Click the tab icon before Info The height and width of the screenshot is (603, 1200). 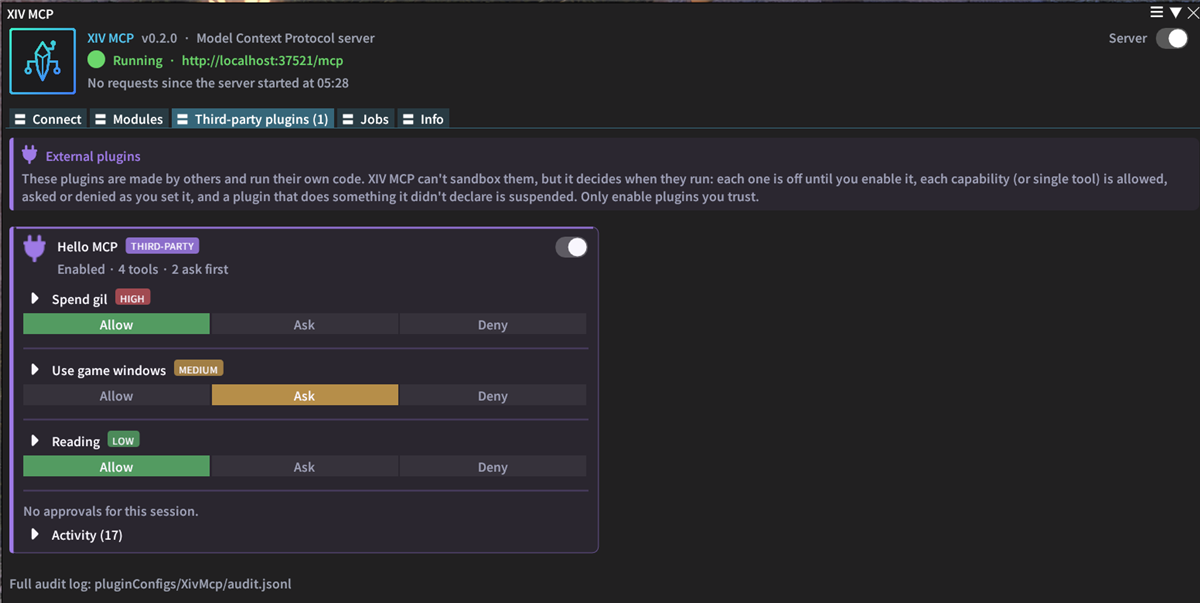coord(408,119)
